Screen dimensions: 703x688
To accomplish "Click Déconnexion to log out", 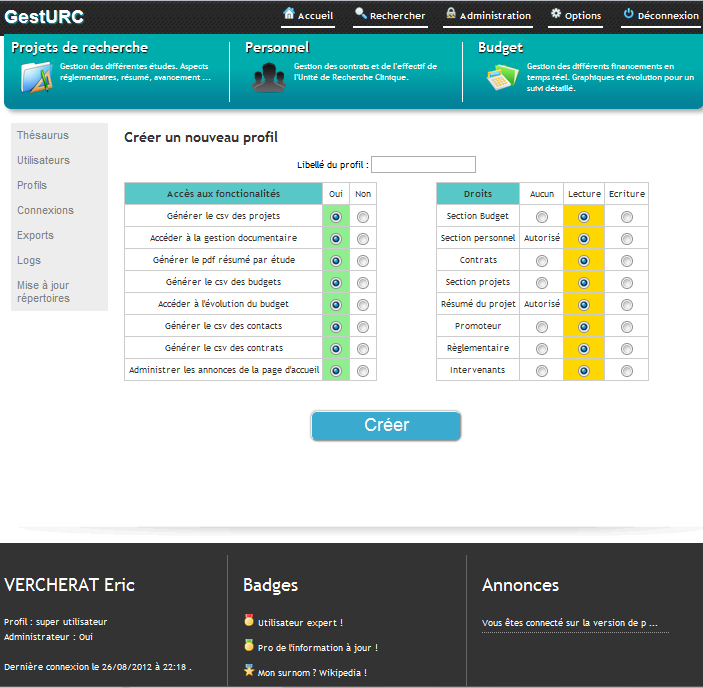I will [668, 16].
